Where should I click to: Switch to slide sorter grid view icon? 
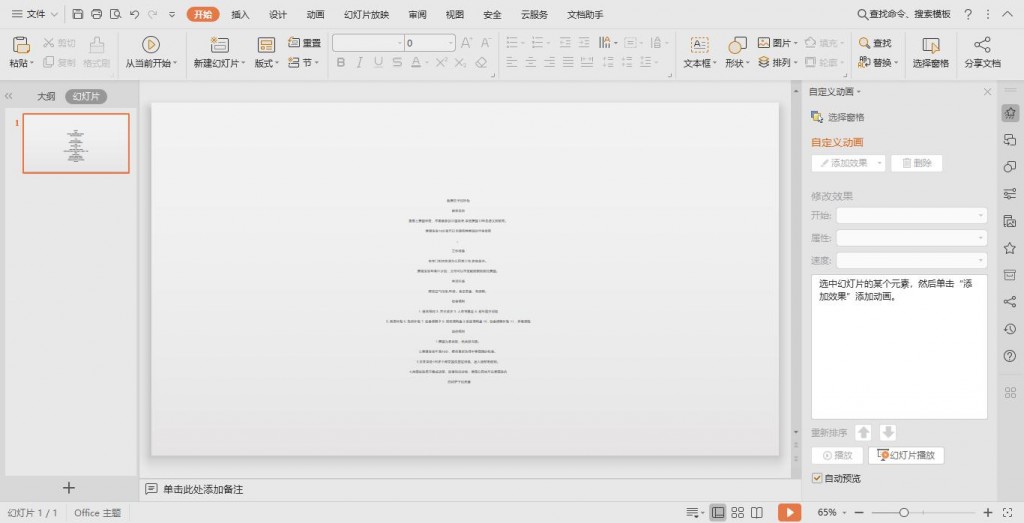click(737, 513)
